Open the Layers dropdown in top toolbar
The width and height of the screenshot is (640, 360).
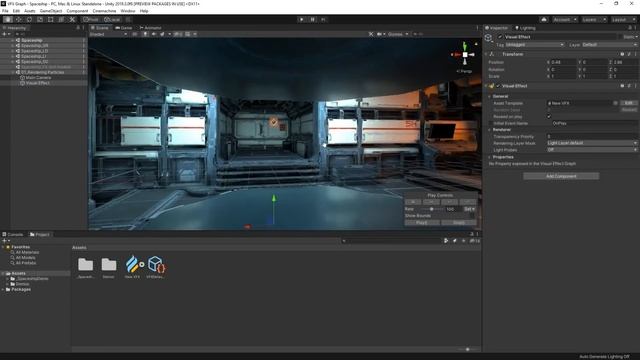593,20
